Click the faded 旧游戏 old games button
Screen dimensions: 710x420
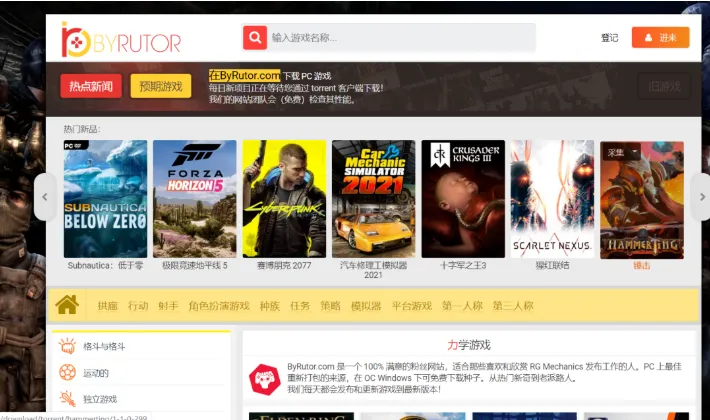[664, 86]
